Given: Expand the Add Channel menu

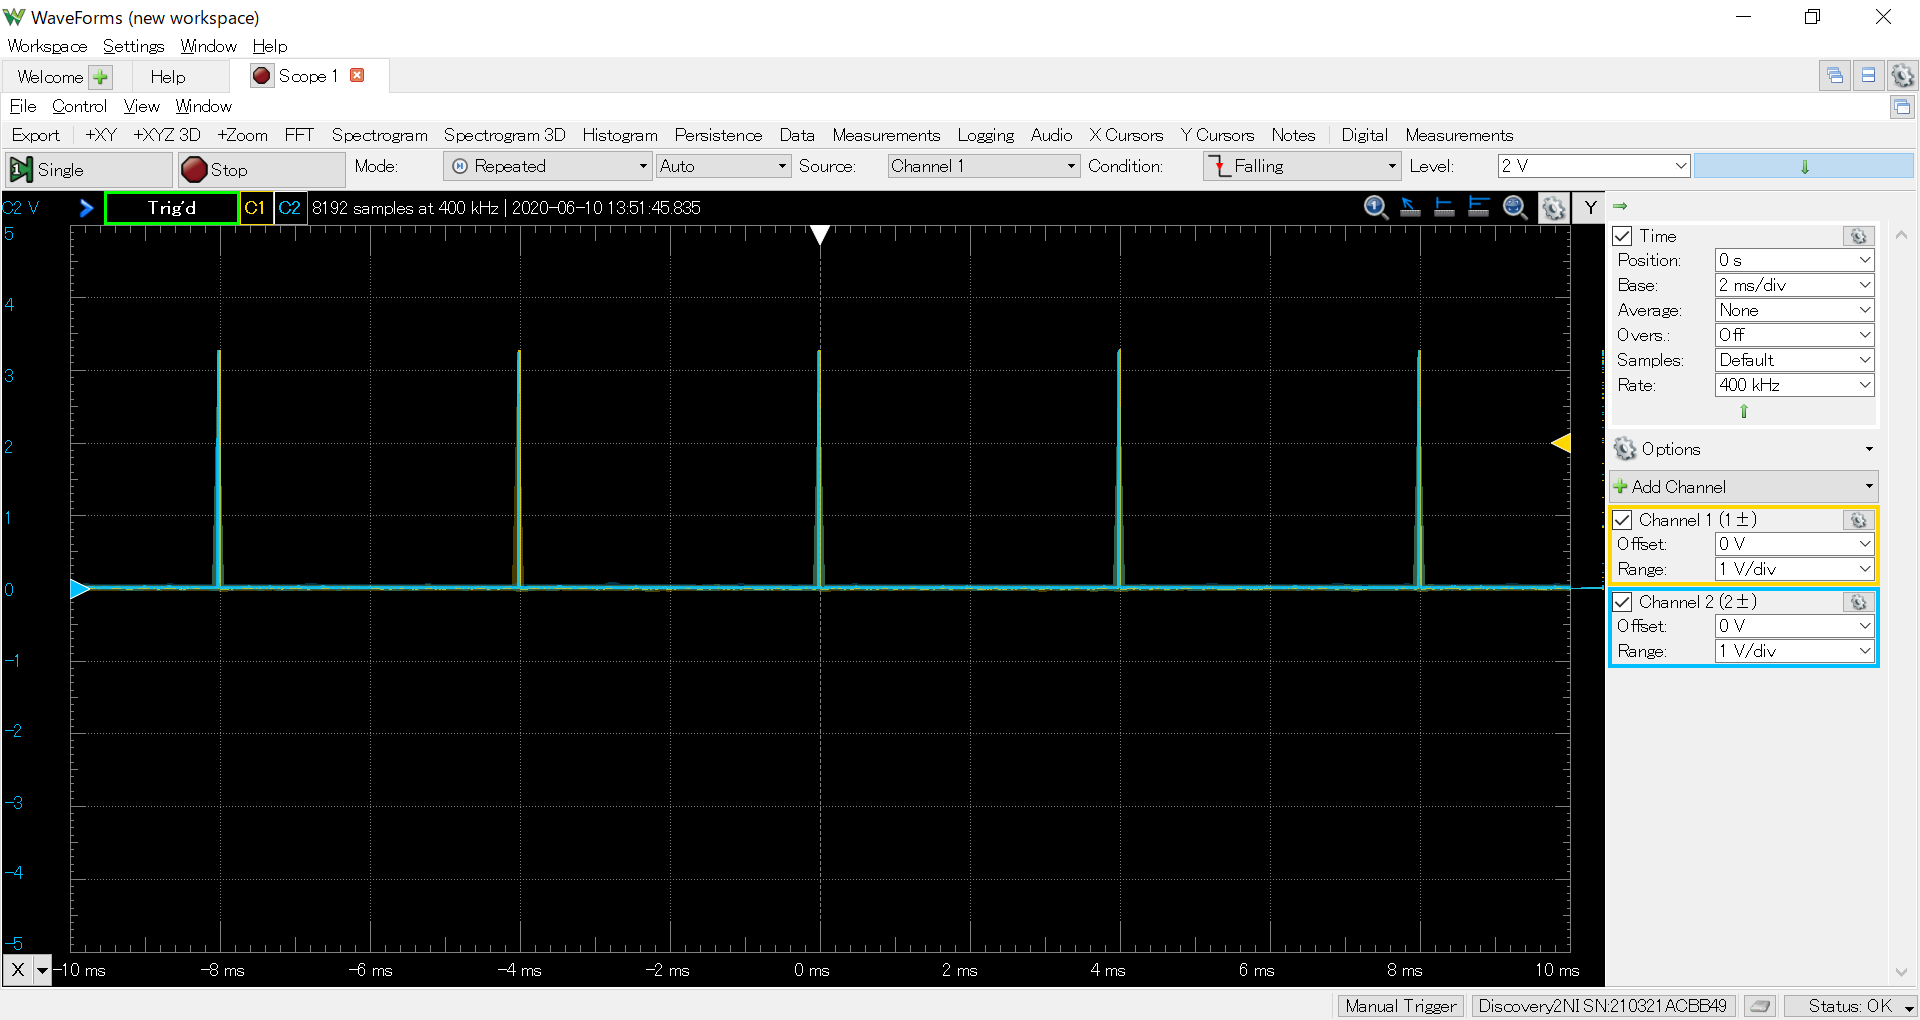Looking at the screenshot, I should pos(1743,487).
